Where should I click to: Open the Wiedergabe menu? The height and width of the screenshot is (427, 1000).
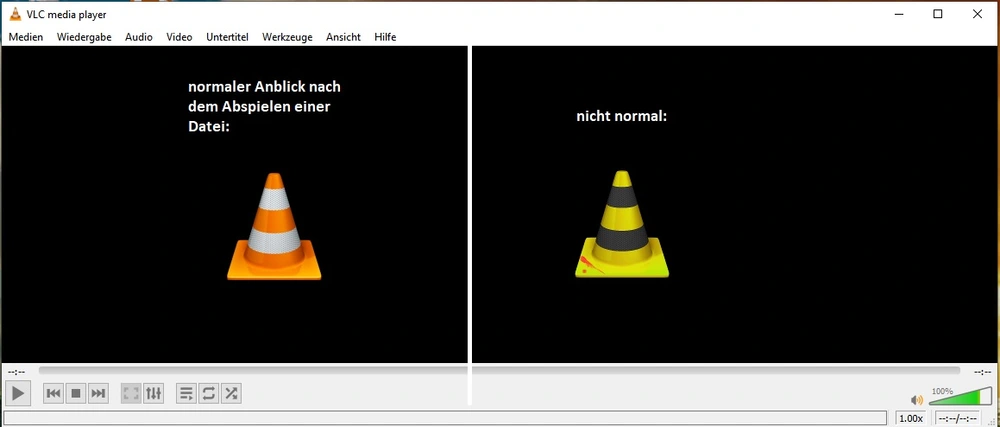(x=84, y=37)
